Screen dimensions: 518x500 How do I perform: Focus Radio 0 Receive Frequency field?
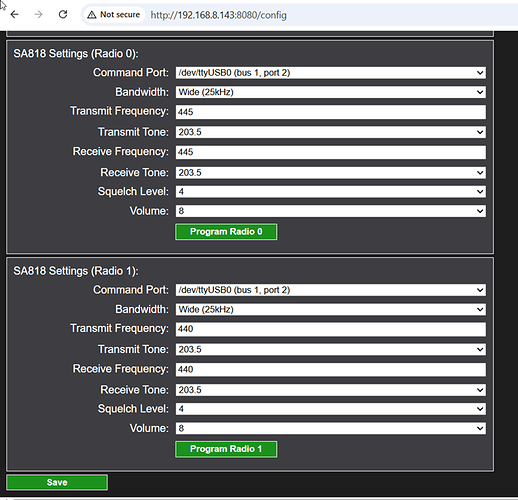tap(331, 152)
